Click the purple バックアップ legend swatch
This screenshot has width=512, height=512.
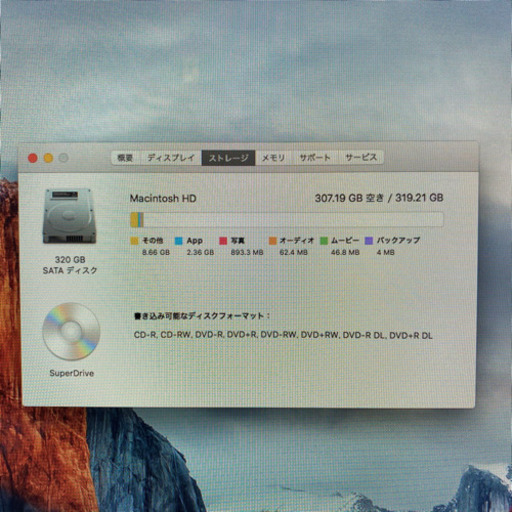[369, 241]
